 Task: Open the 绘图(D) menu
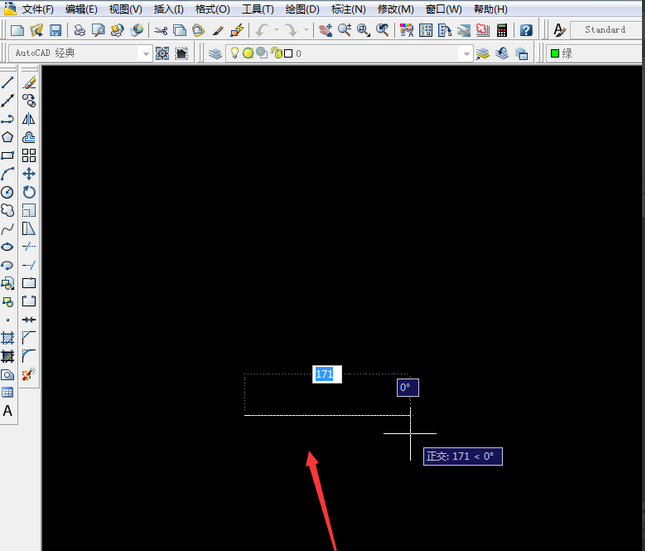[302, 9]
